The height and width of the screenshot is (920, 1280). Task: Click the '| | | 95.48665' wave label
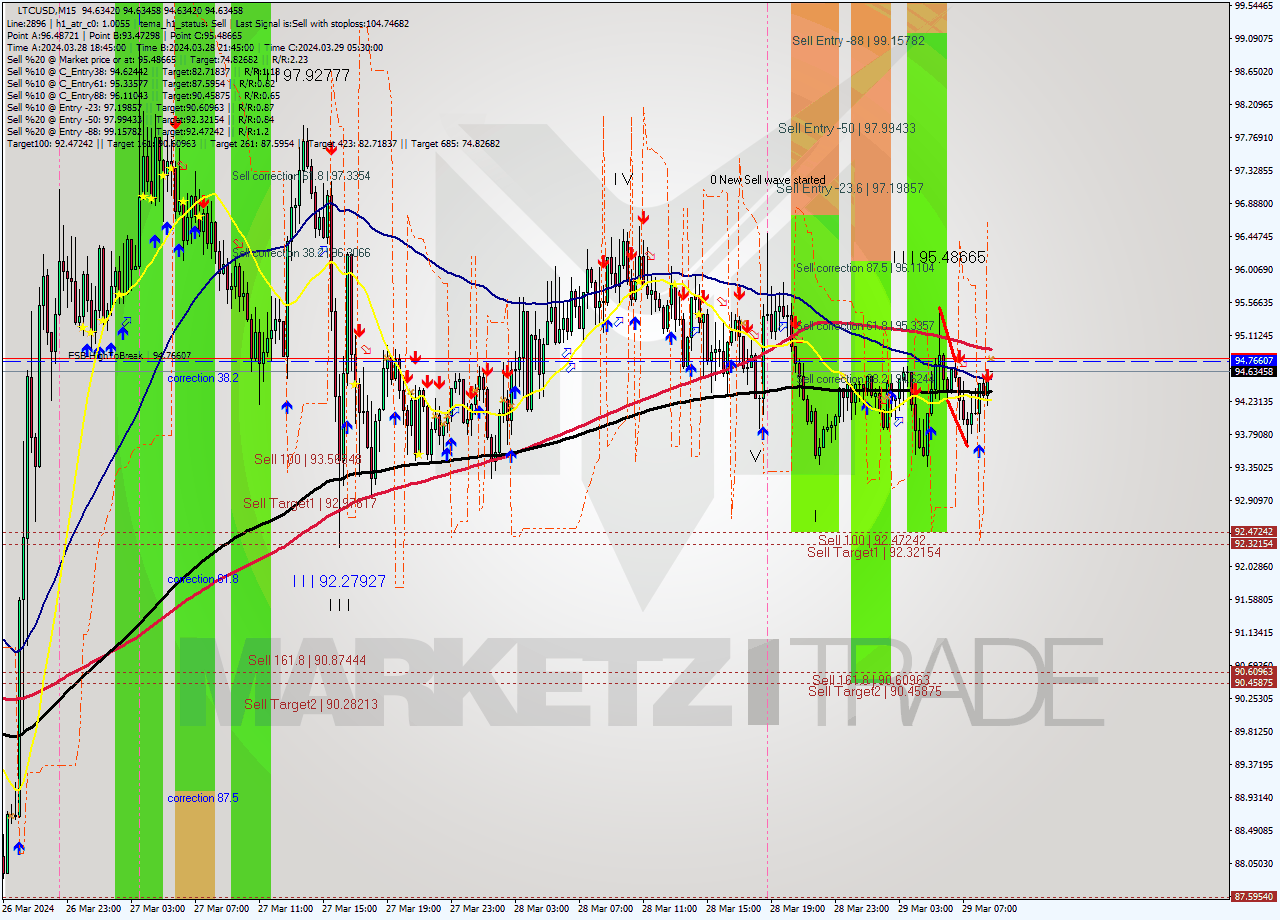(x=939, y=257)
